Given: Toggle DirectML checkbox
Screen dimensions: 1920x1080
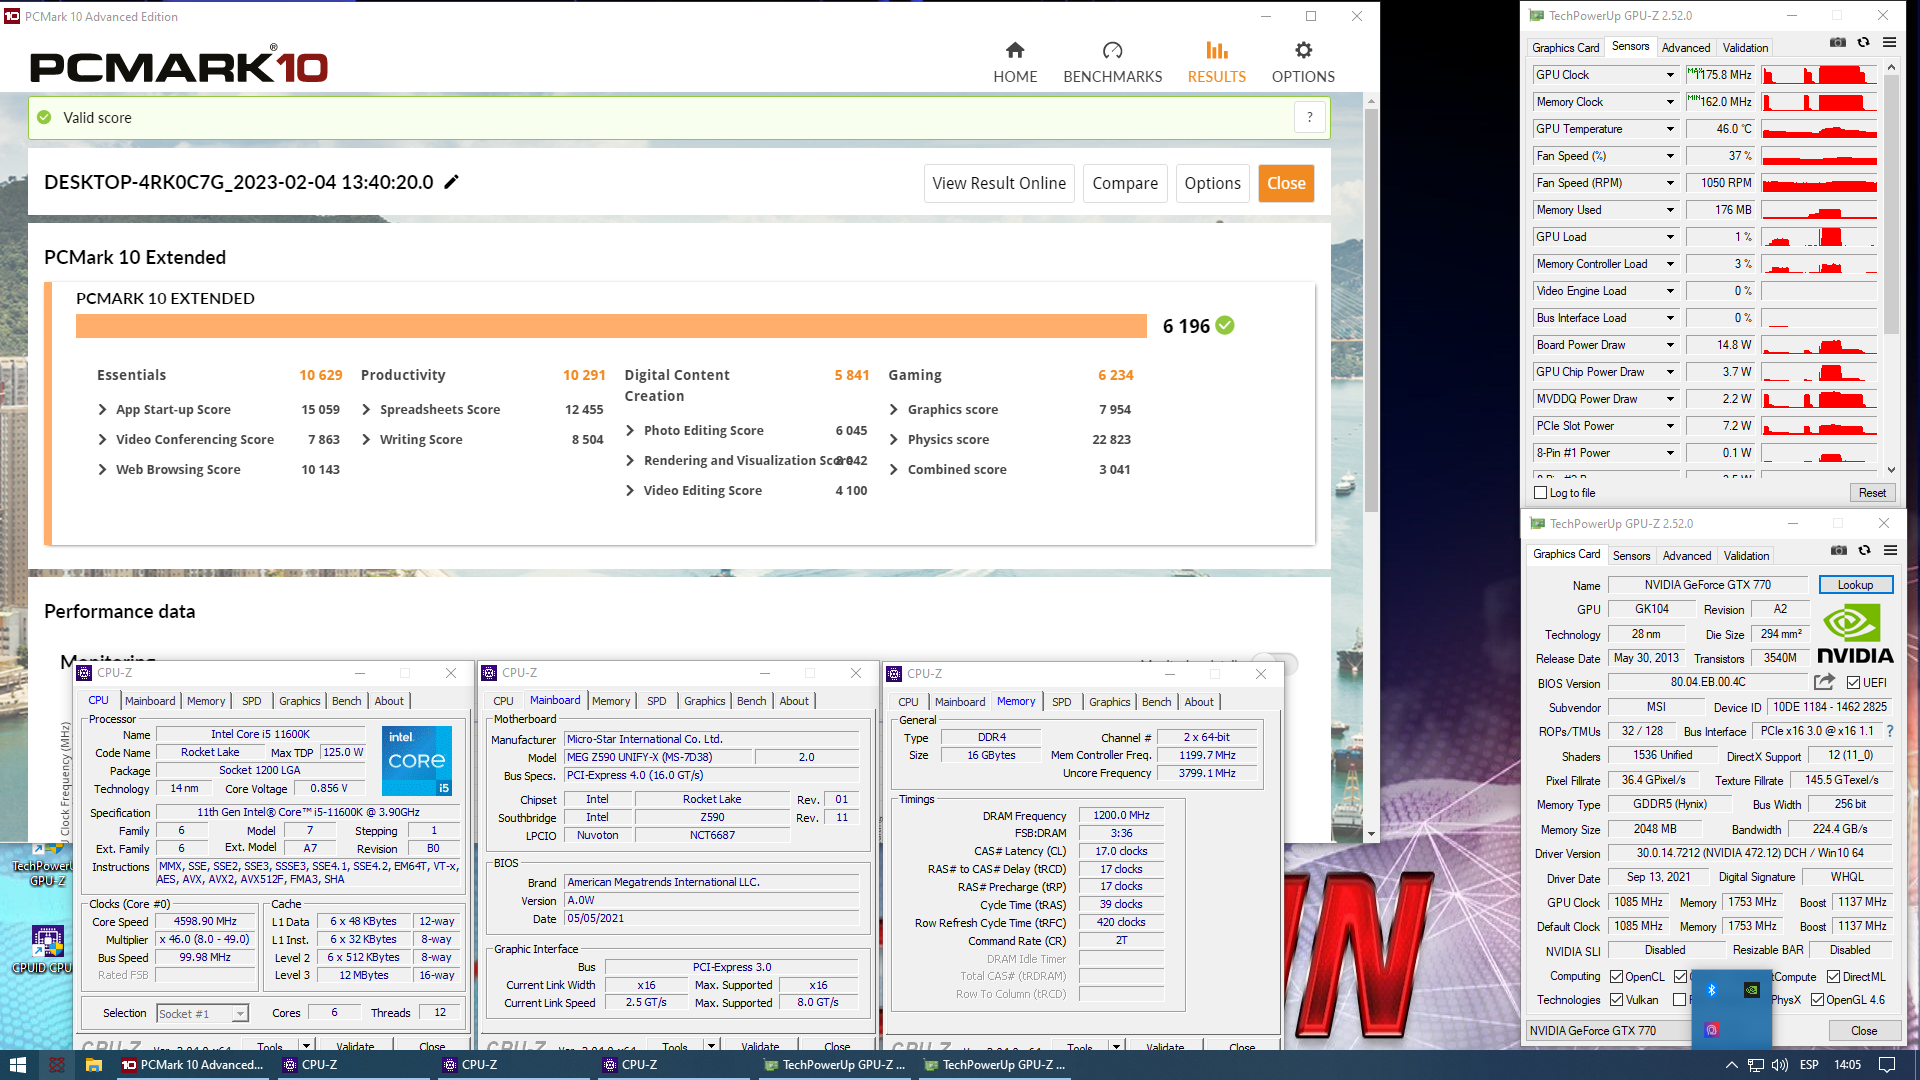Looking at the screenshot, I should click(1834, 977).
